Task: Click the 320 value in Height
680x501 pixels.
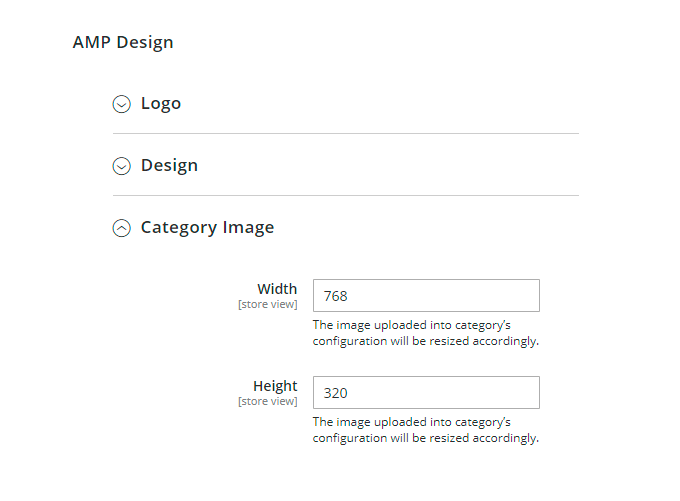Action: click(x=335, y=393)
